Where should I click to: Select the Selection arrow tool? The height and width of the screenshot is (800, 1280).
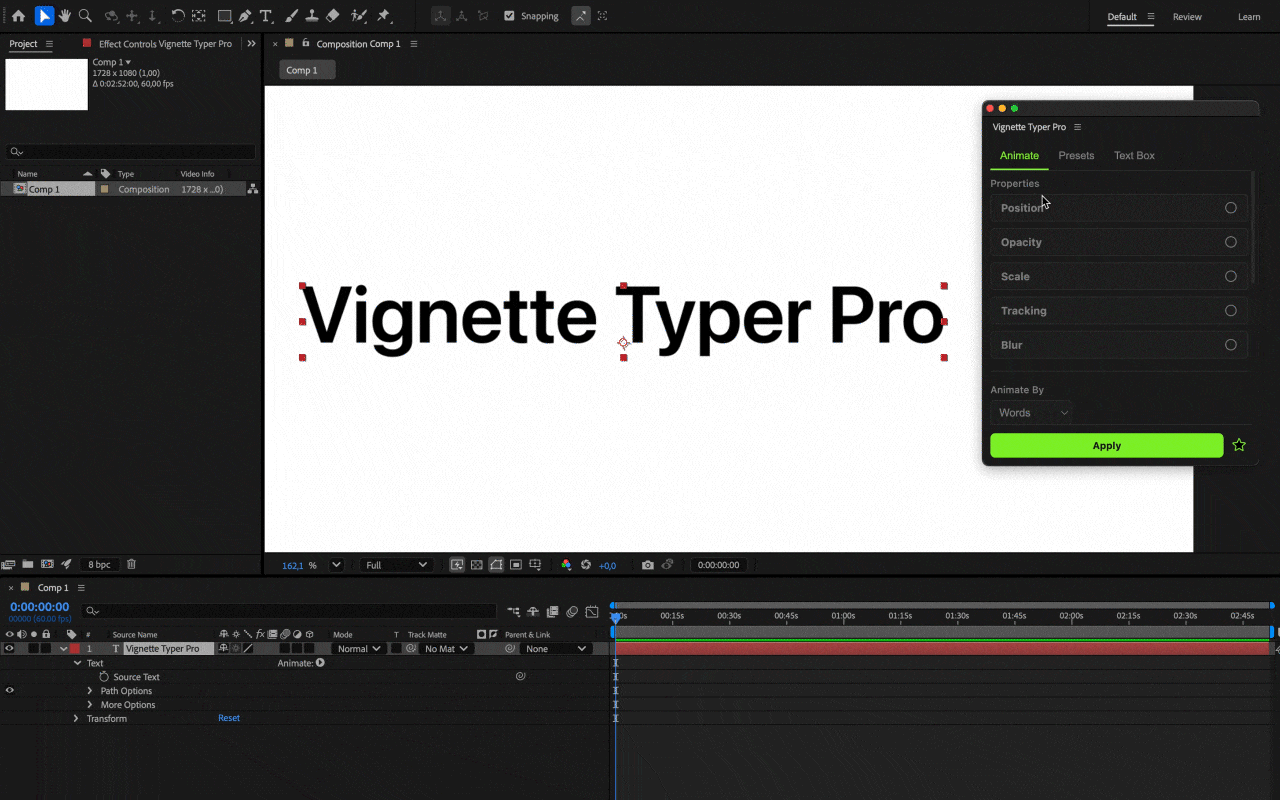pos(44,16)
